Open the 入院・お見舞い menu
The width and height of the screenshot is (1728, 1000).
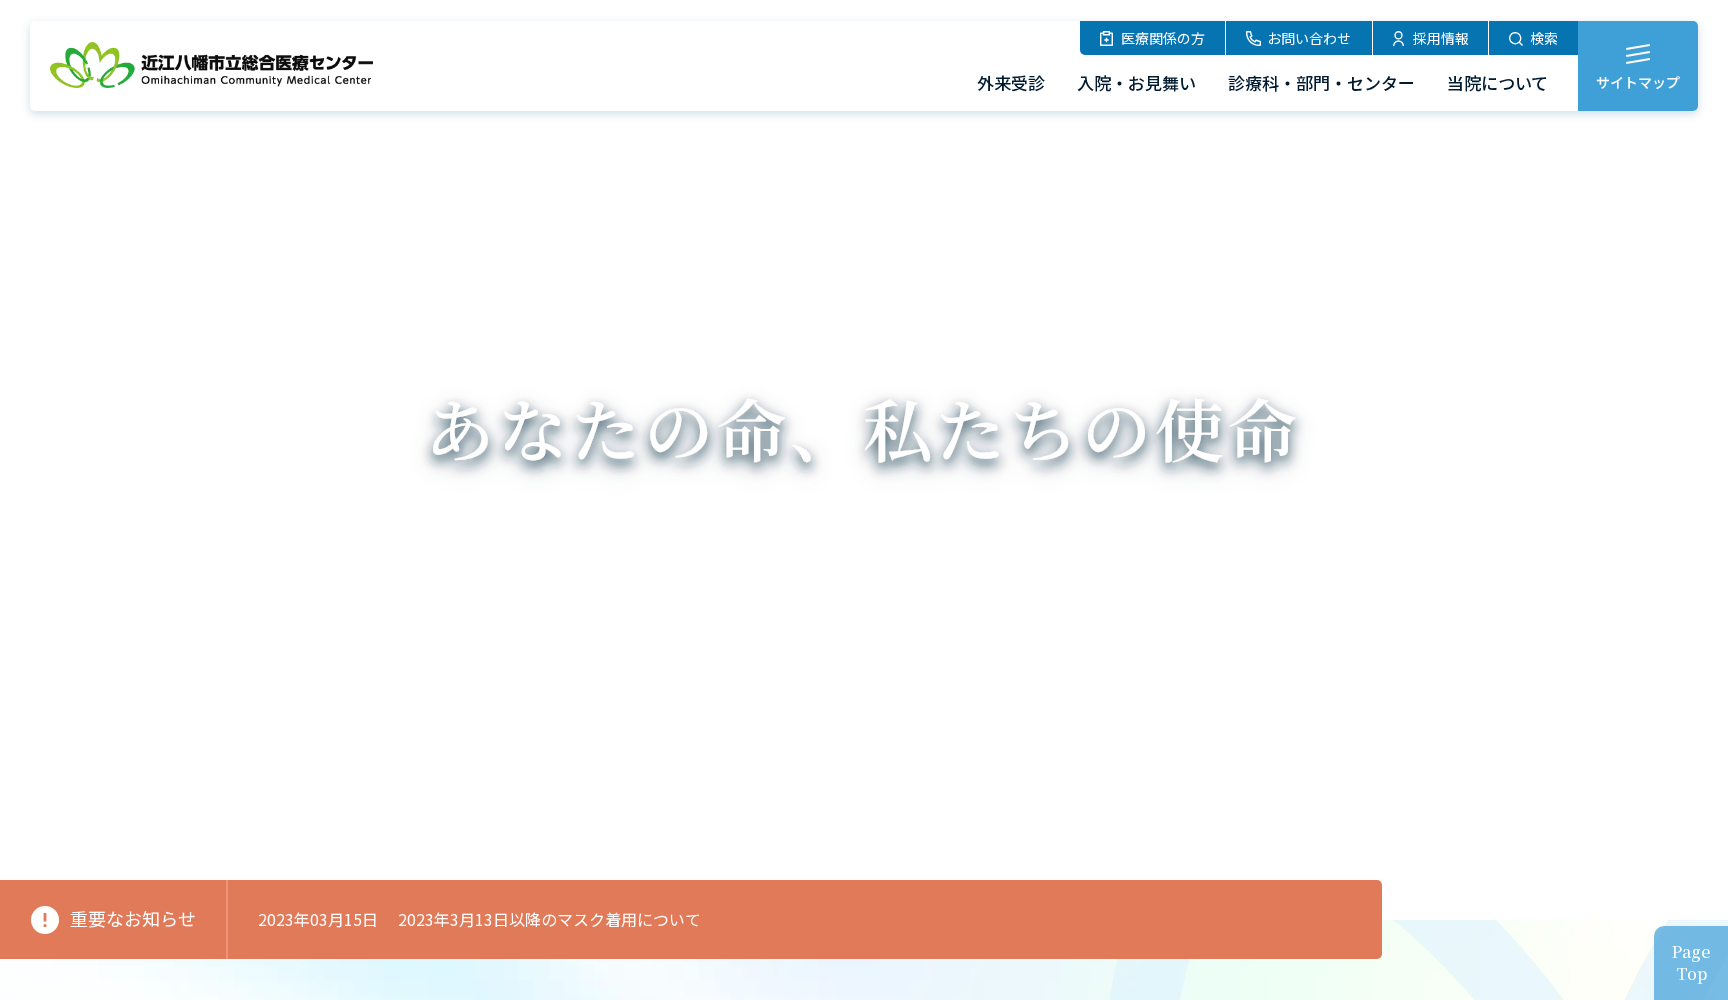pyautogui.click(x=1136, y=84)
